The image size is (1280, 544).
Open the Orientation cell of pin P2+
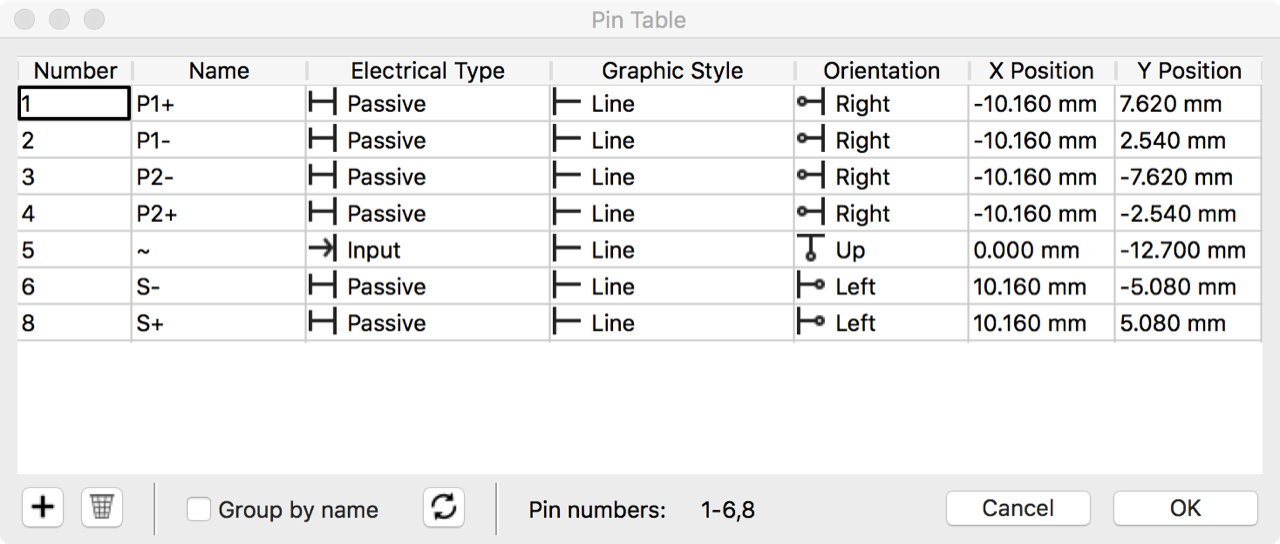tap(881, 214)
